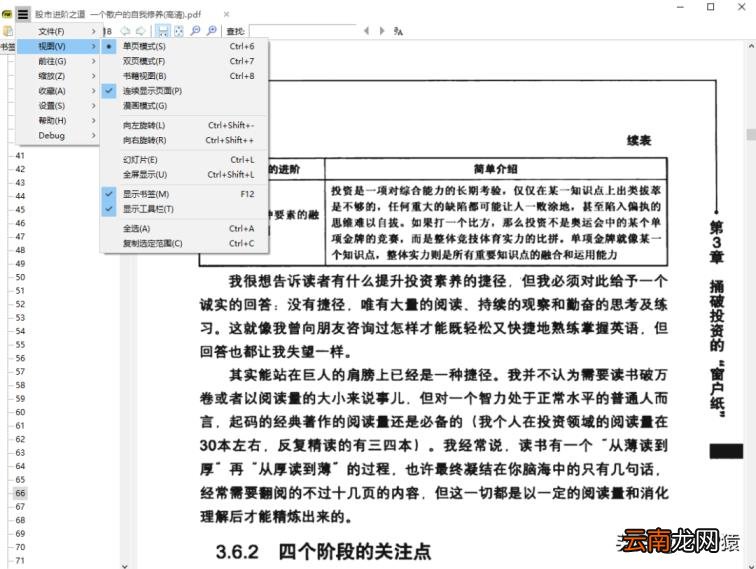This screenshot has height=569, width=756.
Task: Expand the 文件(F) submenu
Action: pos(58,31)
